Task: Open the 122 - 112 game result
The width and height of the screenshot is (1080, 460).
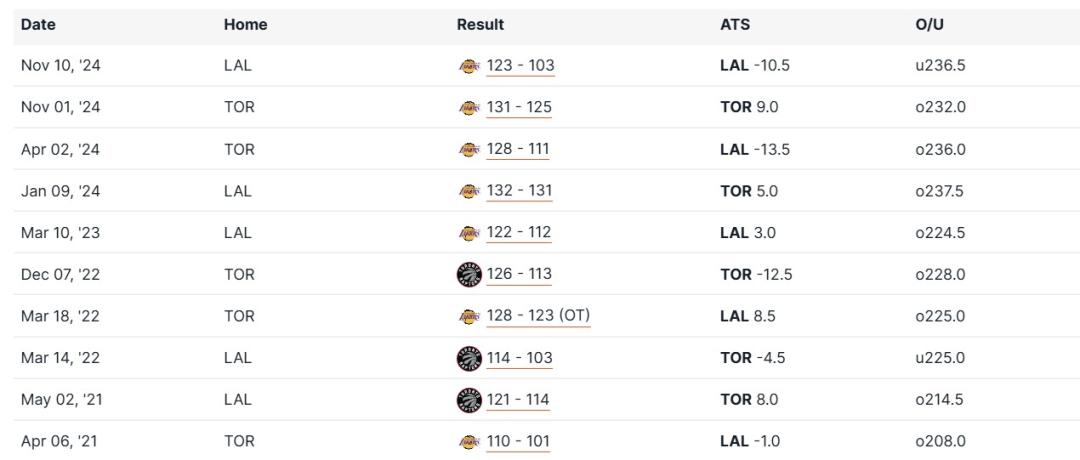Action: [519, 233]
